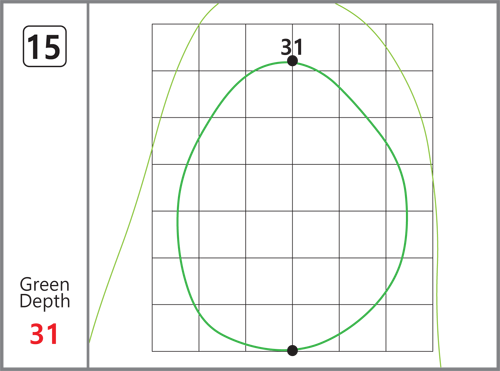
Task: Select the black dot at bottom of green
Action: click(x=292, y=350)
